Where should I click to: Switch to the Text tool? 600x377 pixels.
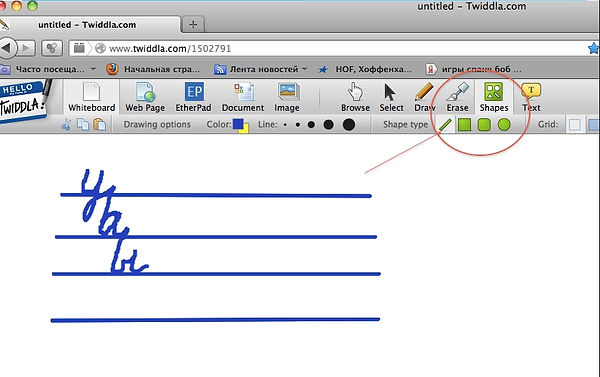pyautogui.click(x=531, y=98)
